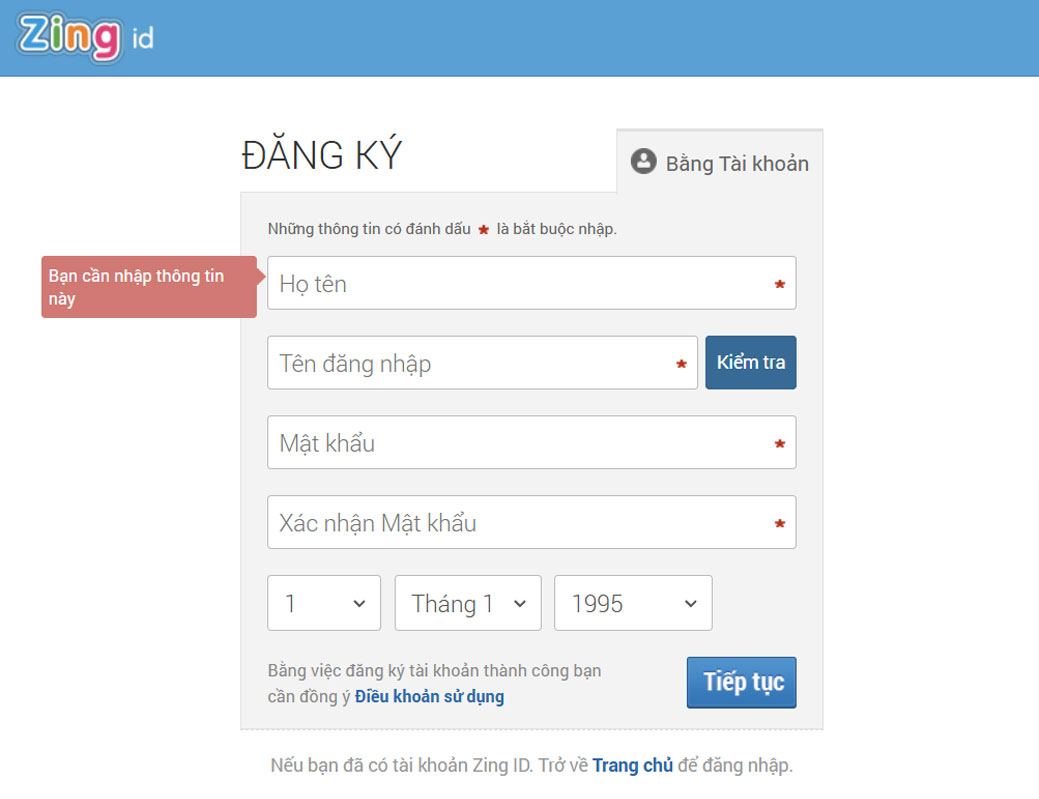Click the ĐĂNG KÝ heading
The width and height of the screenshot is (1039, 799).
pyautogui.click(x=322, y=156)
